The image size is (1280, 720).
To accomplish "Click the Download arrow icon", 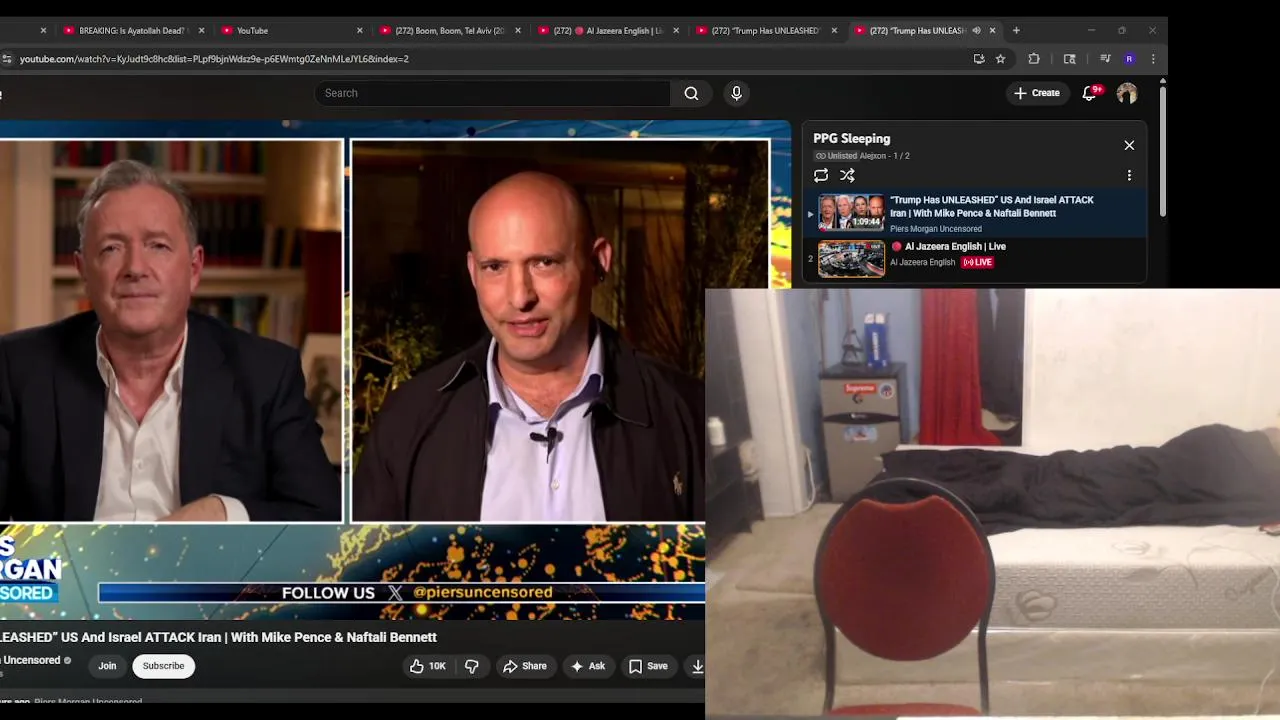I will pyautogui.click(x=697, y=666).
